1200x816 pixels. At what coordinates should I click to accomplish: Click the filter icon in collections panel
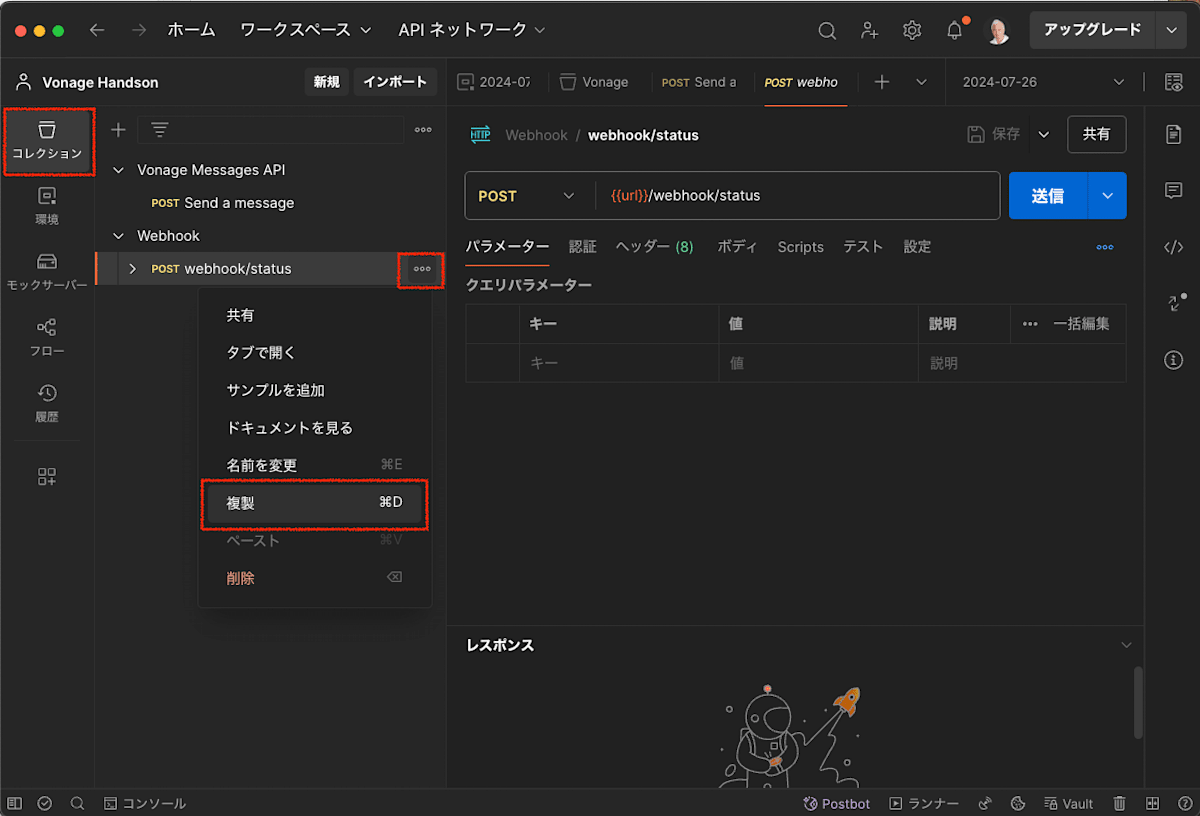[x=160, y=130]
